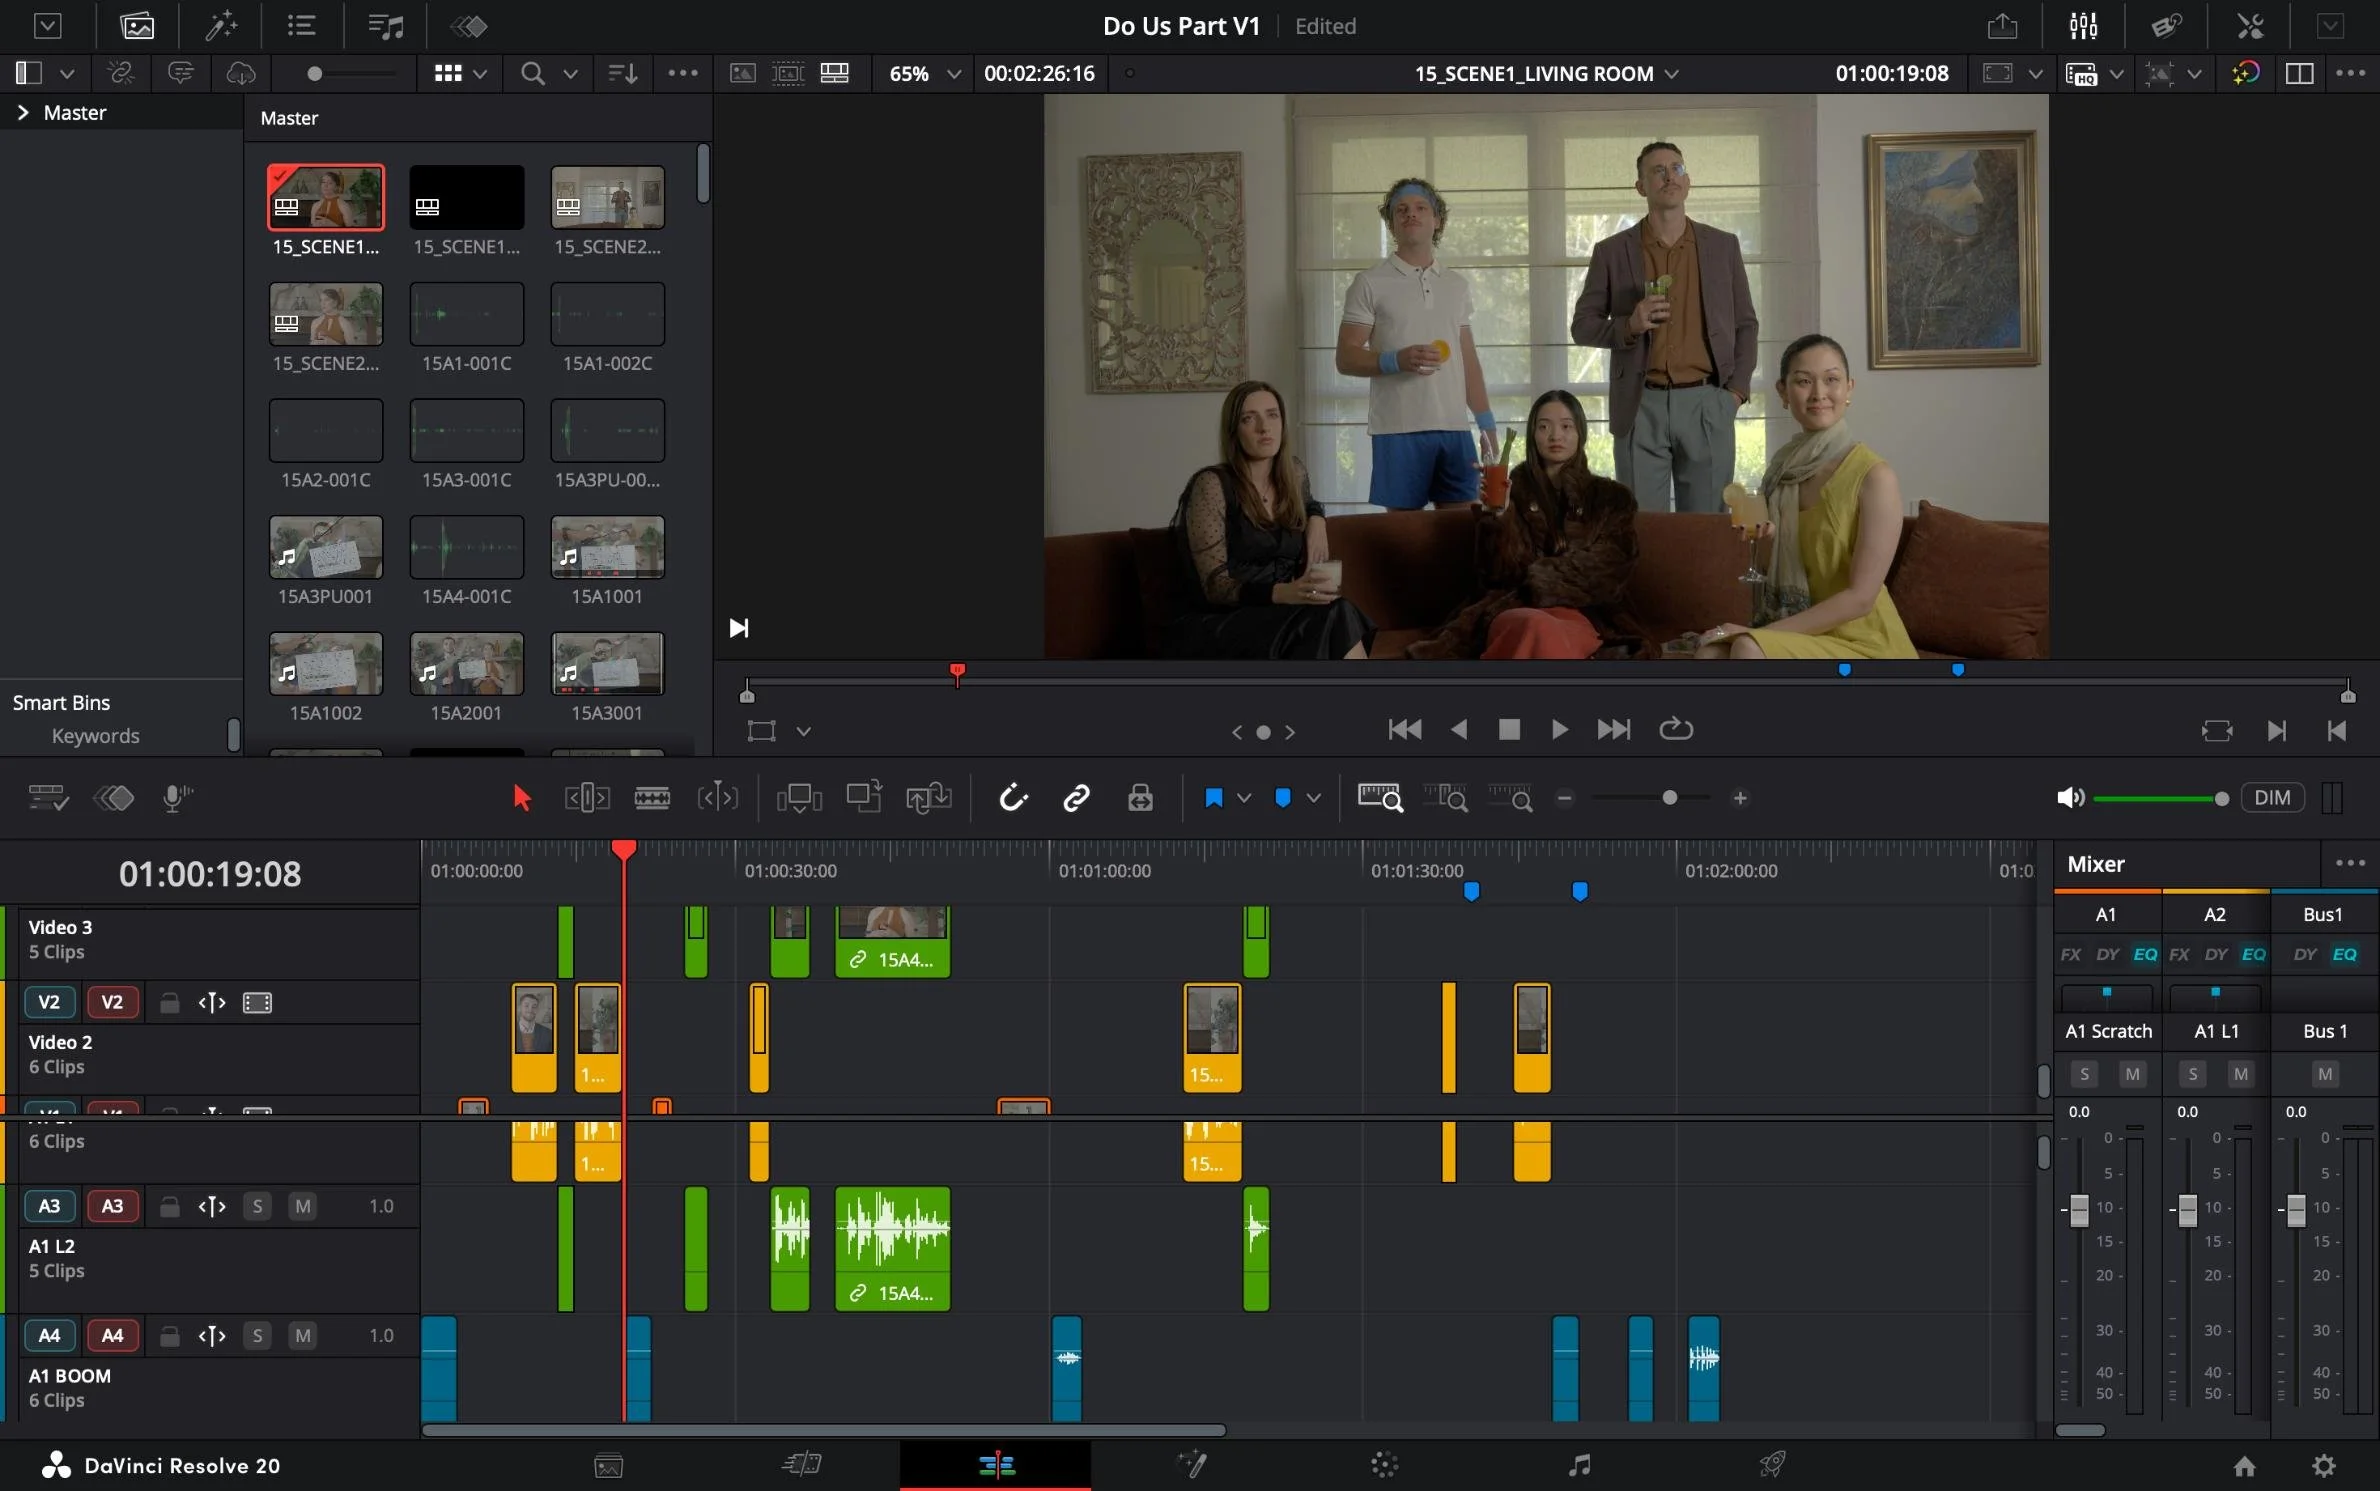Open the Deliver rocket page icon

1772,1466
